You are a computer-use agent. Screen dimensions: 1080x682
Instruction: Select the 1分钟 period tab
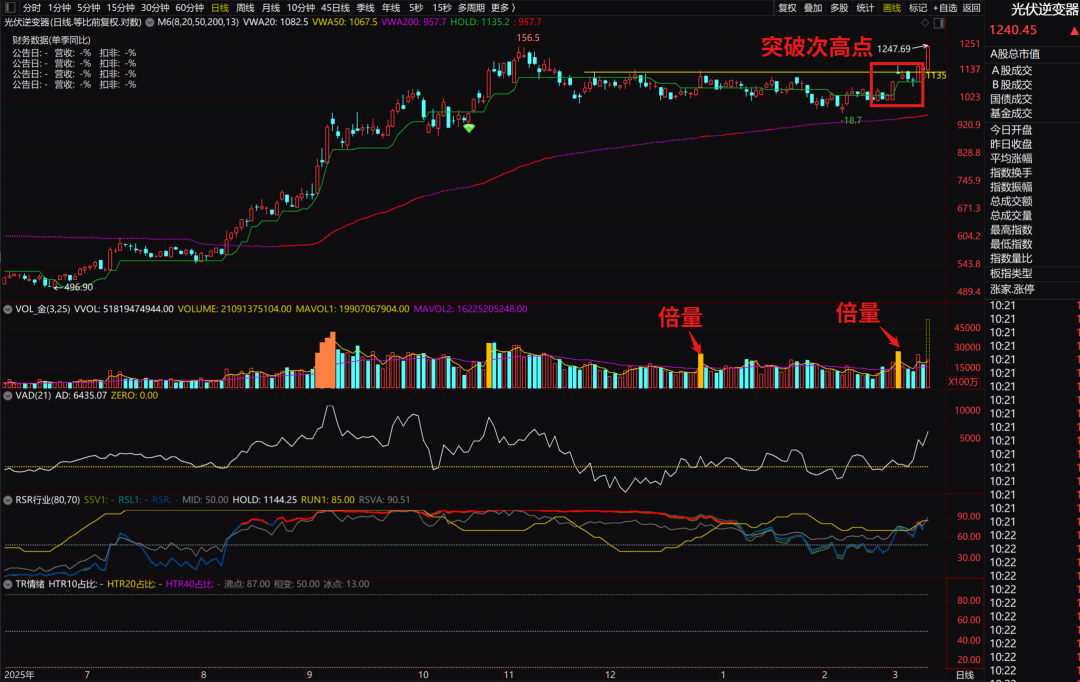[59, 8]
